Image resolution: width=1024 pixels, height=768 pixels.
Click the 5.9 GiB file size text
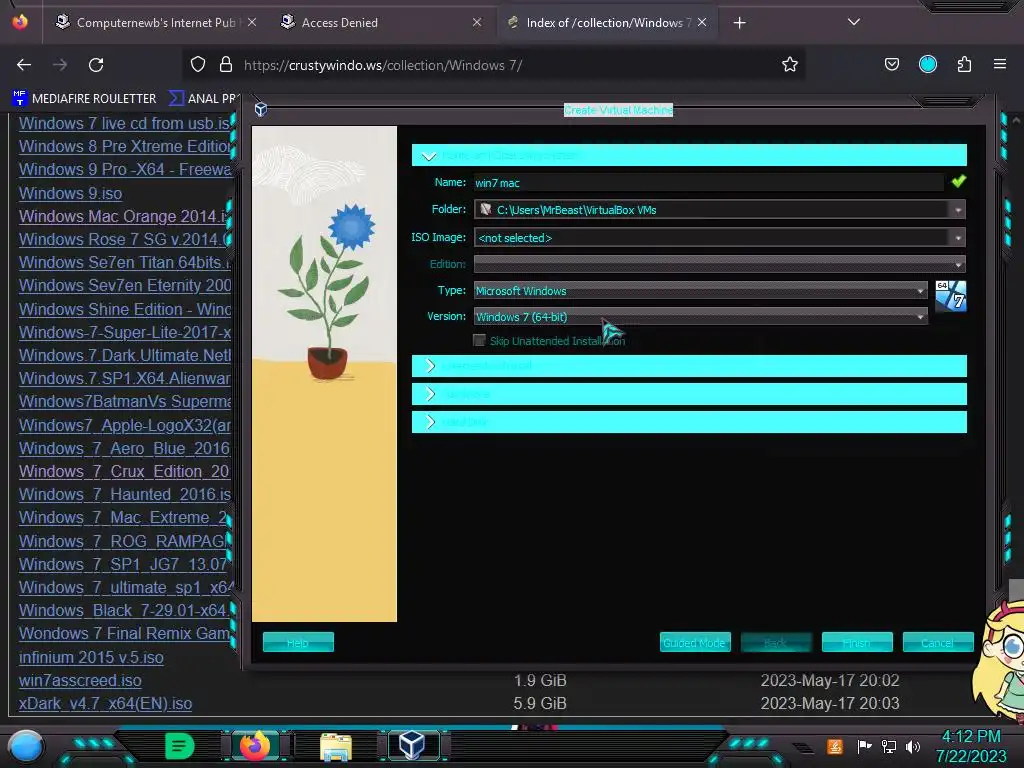(x=539, y=703)
